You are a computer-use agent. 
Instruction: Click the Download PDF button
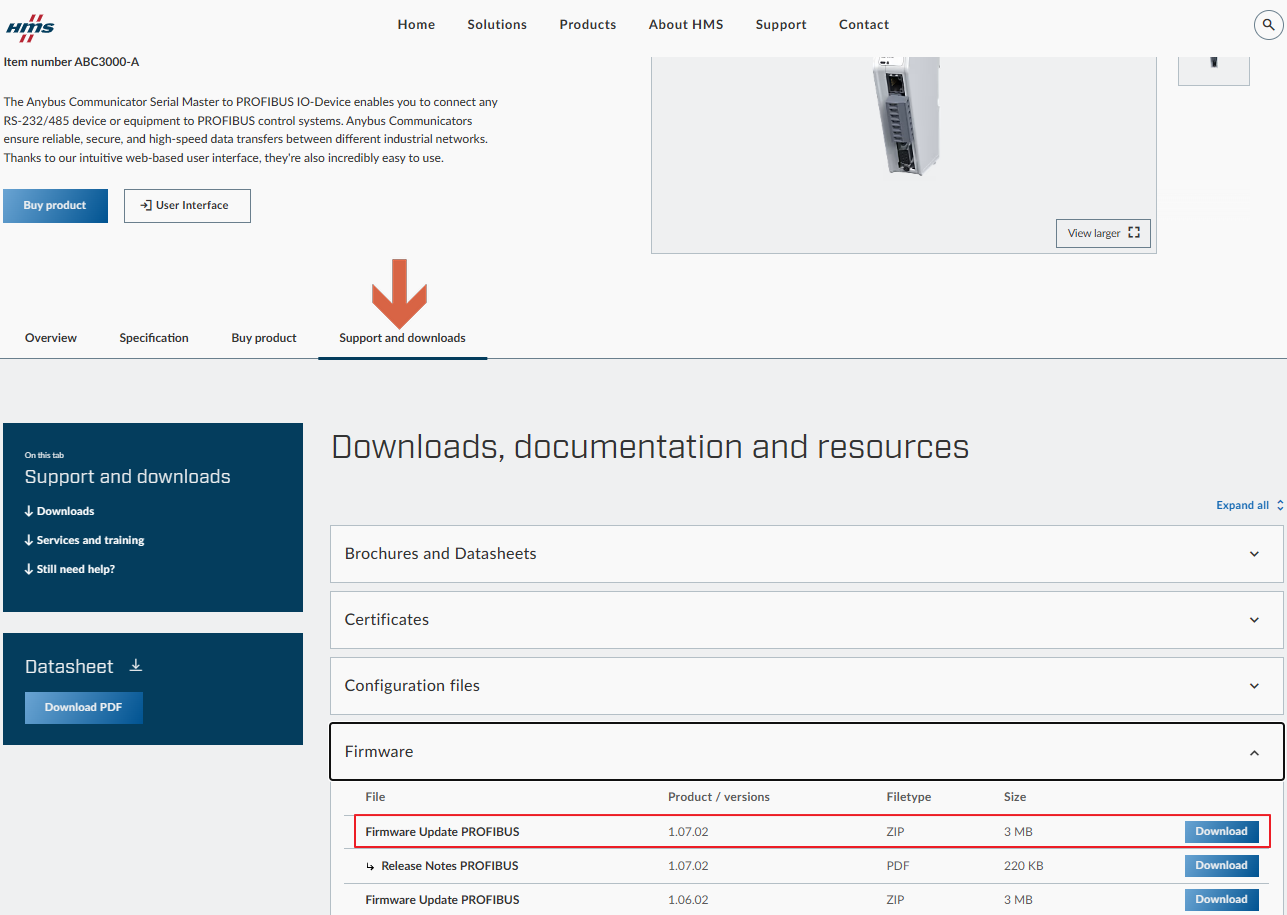tap(84, 707)
